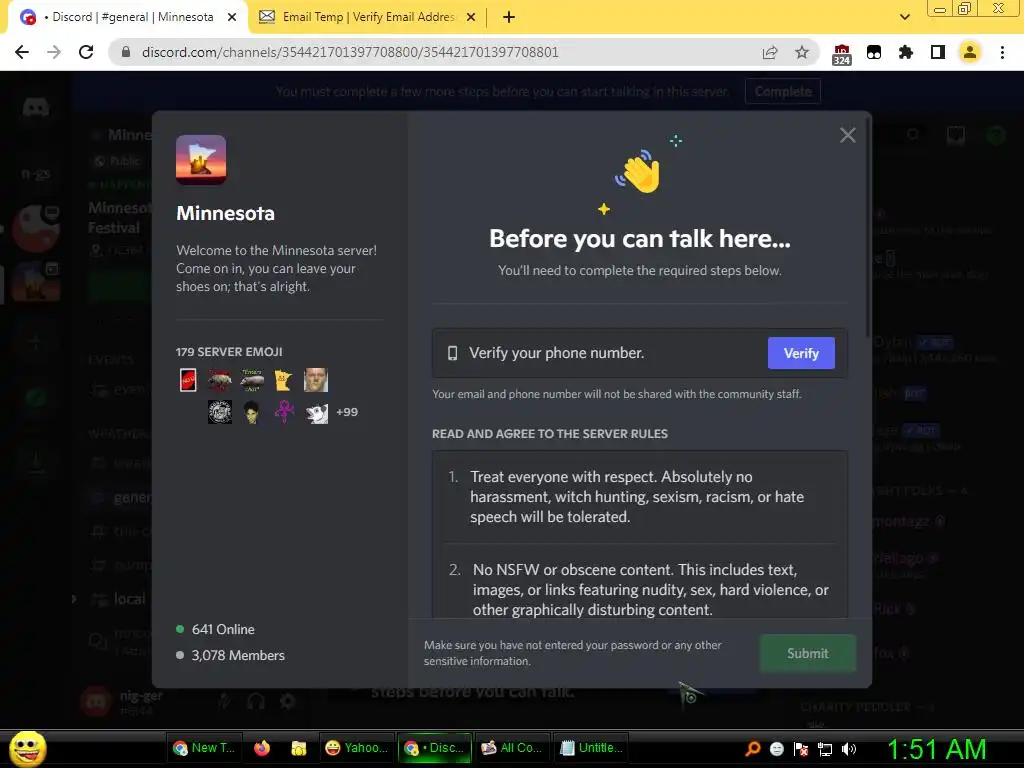Click the padlock site info icon
The width and height of the screenshot is (1024, 768).
[x=126, y=52]
